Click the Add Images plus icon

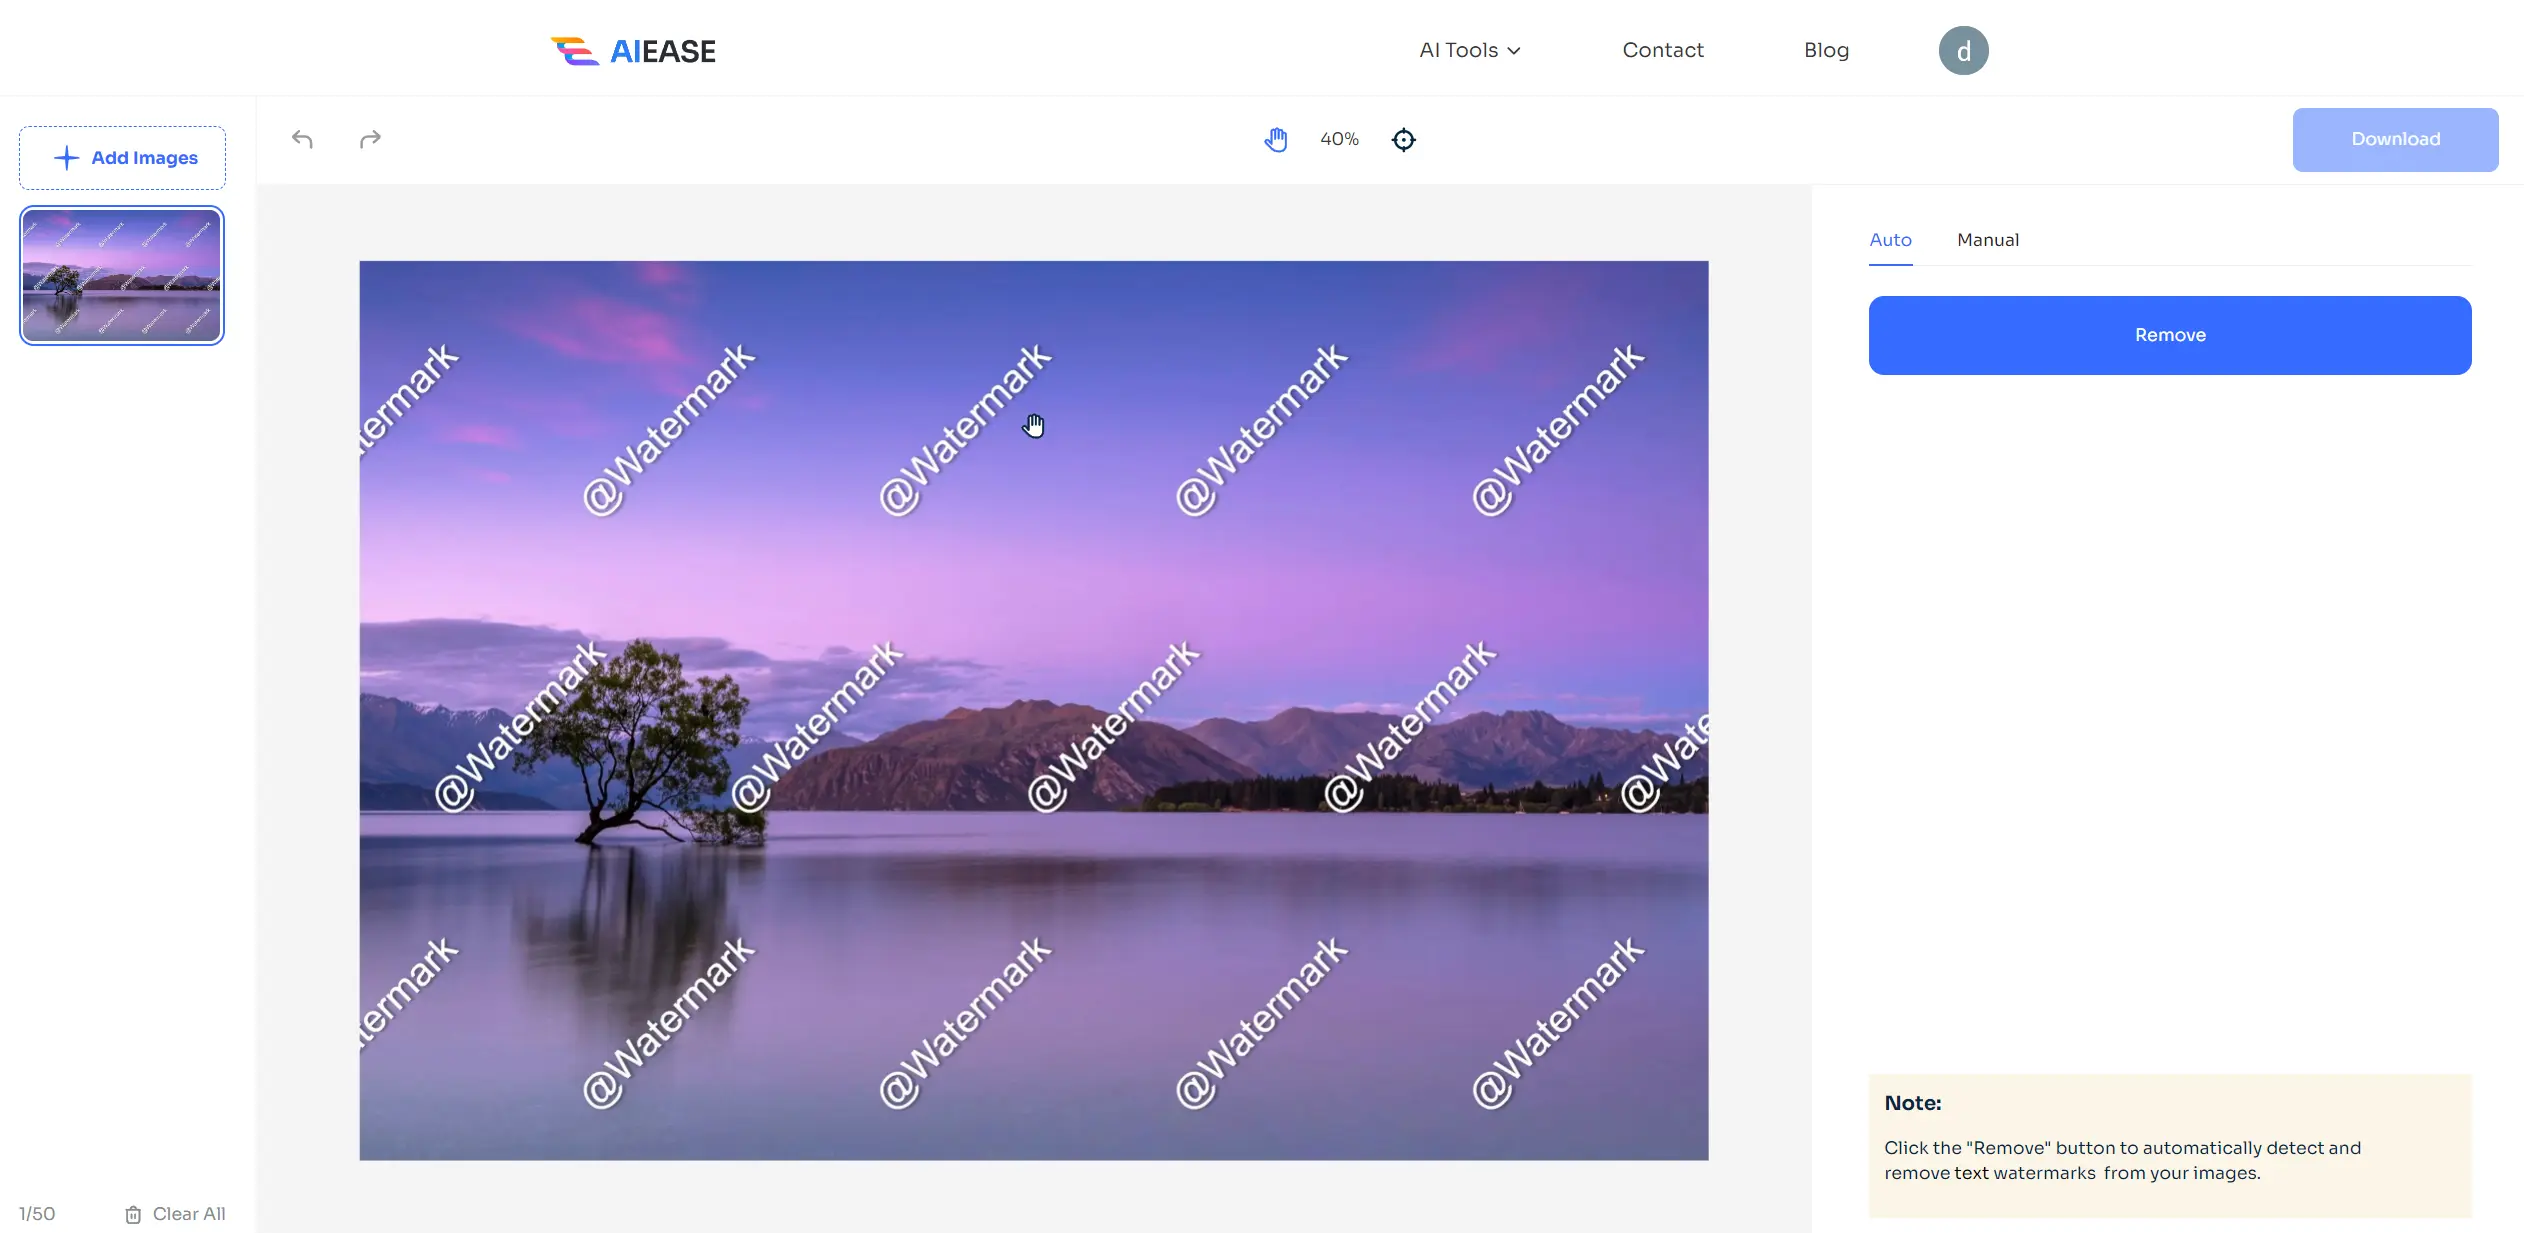[66, 158]
